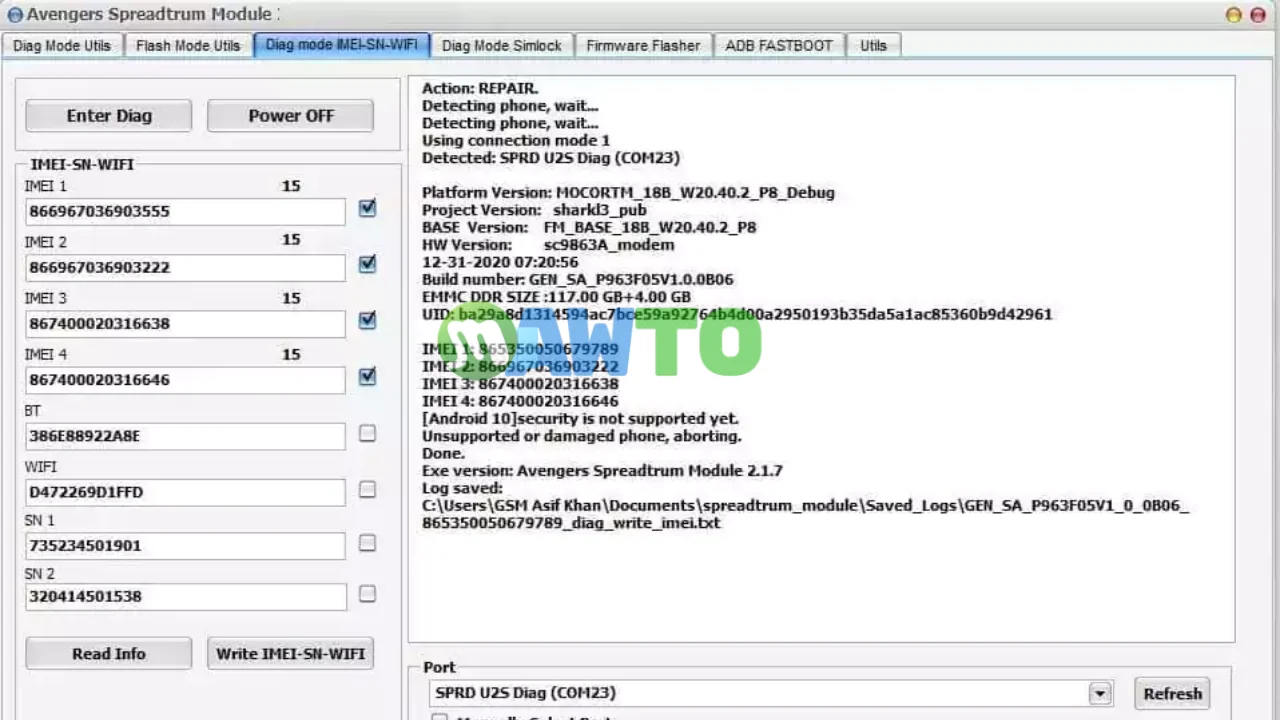Image resolution: width=1280 pixels, height=720 pixels.
Task: Click the "Done." log line
Action: (444, 453)
